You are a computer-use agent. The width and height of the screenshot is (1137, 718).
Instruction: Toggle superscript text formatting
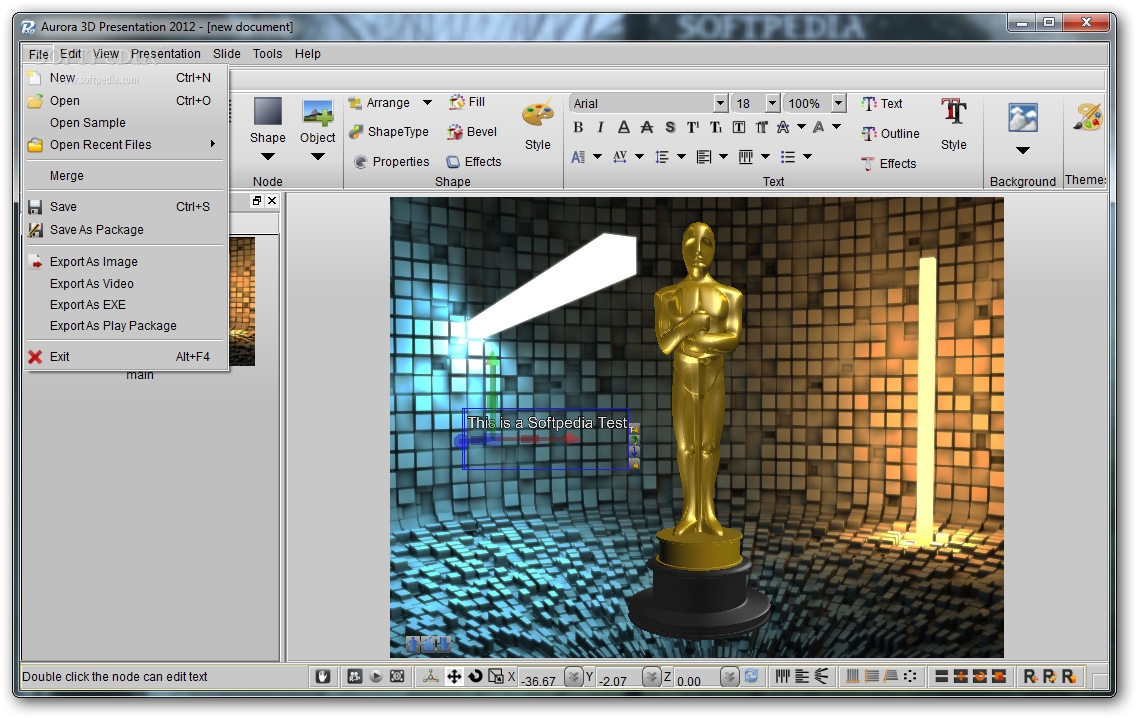tap(693, 128)
